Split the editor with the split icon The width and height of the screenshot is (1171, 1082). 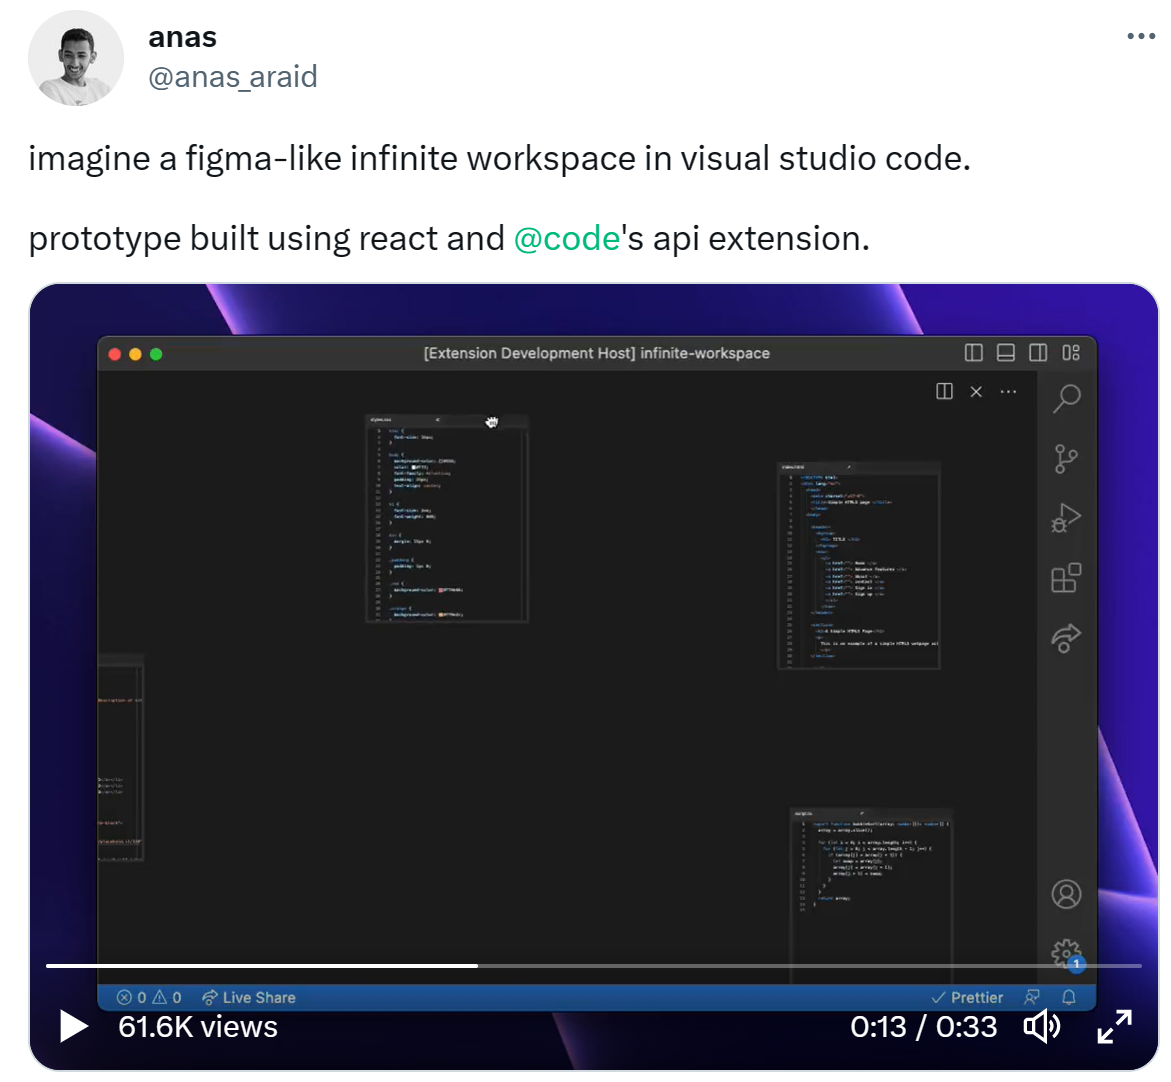pyautogui.click(x=944, y=391)
